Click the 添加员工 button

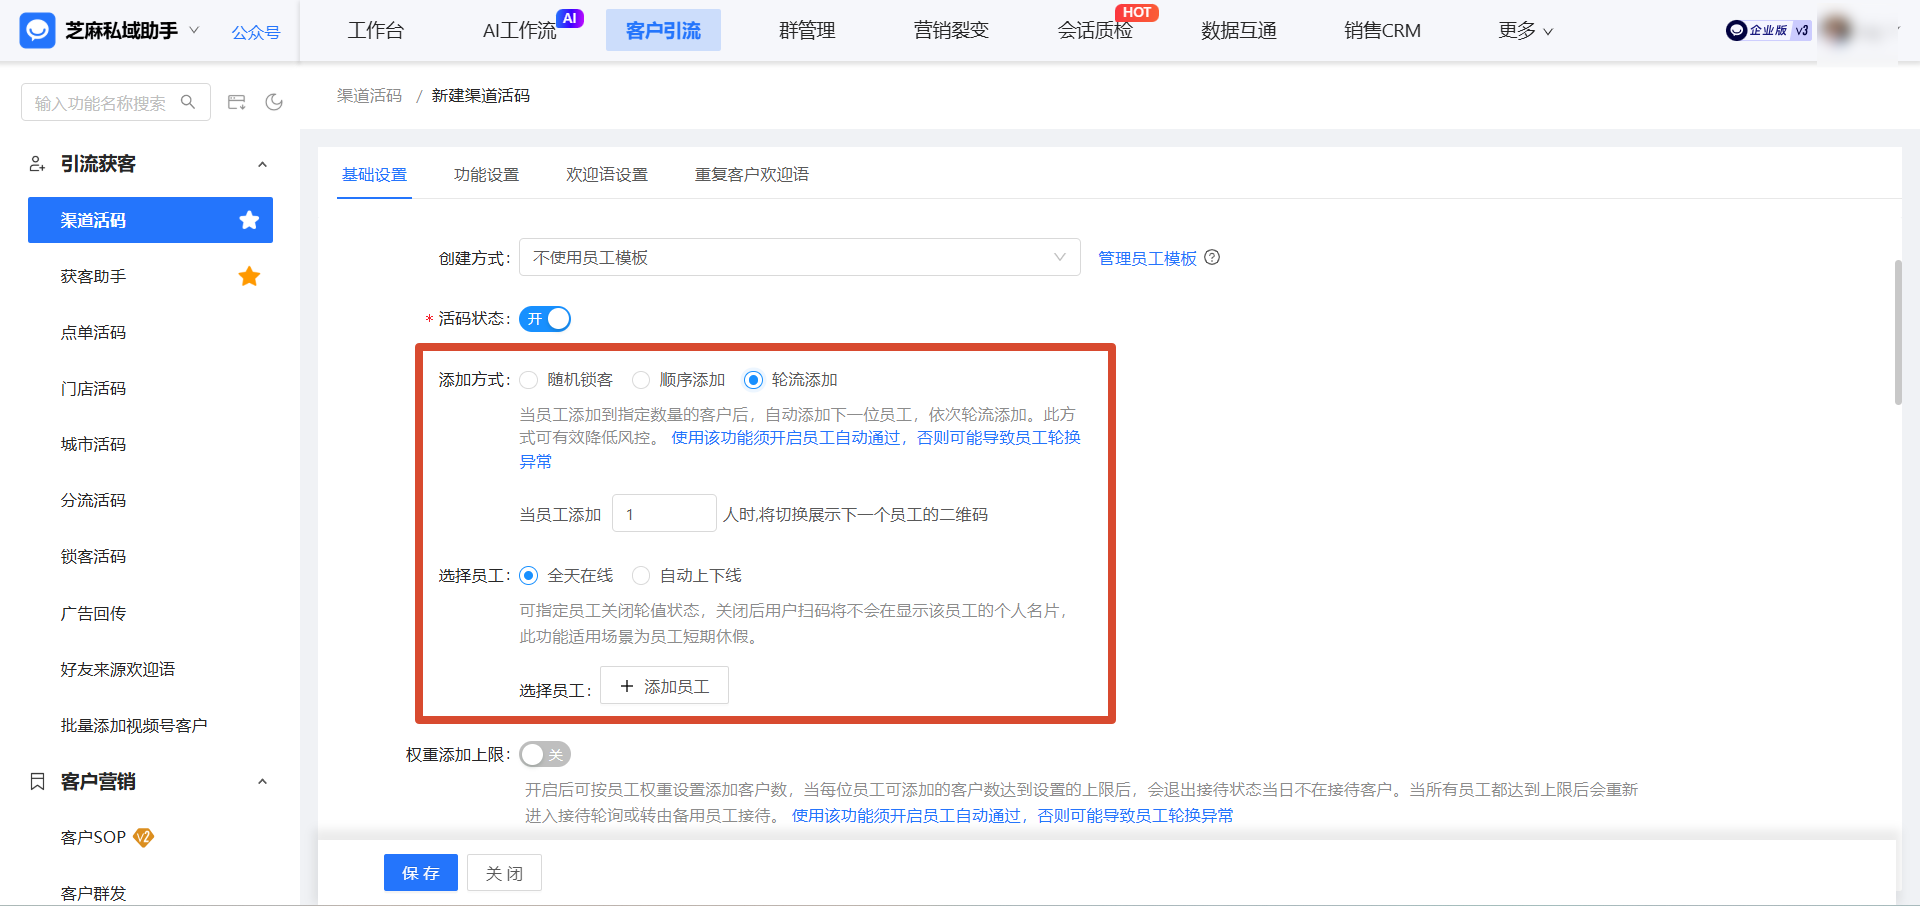pyautogui.click(x=664, y=686)
